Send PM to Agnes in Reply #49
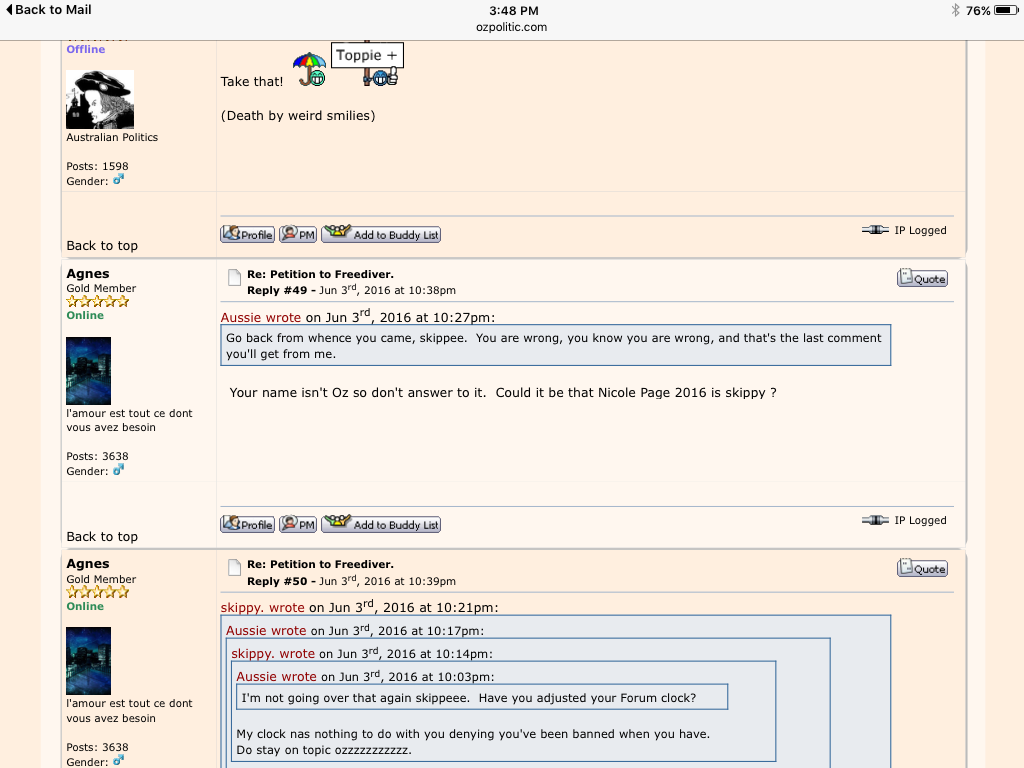The height and width of the screenshot is (768, 1024). point(298,524)
